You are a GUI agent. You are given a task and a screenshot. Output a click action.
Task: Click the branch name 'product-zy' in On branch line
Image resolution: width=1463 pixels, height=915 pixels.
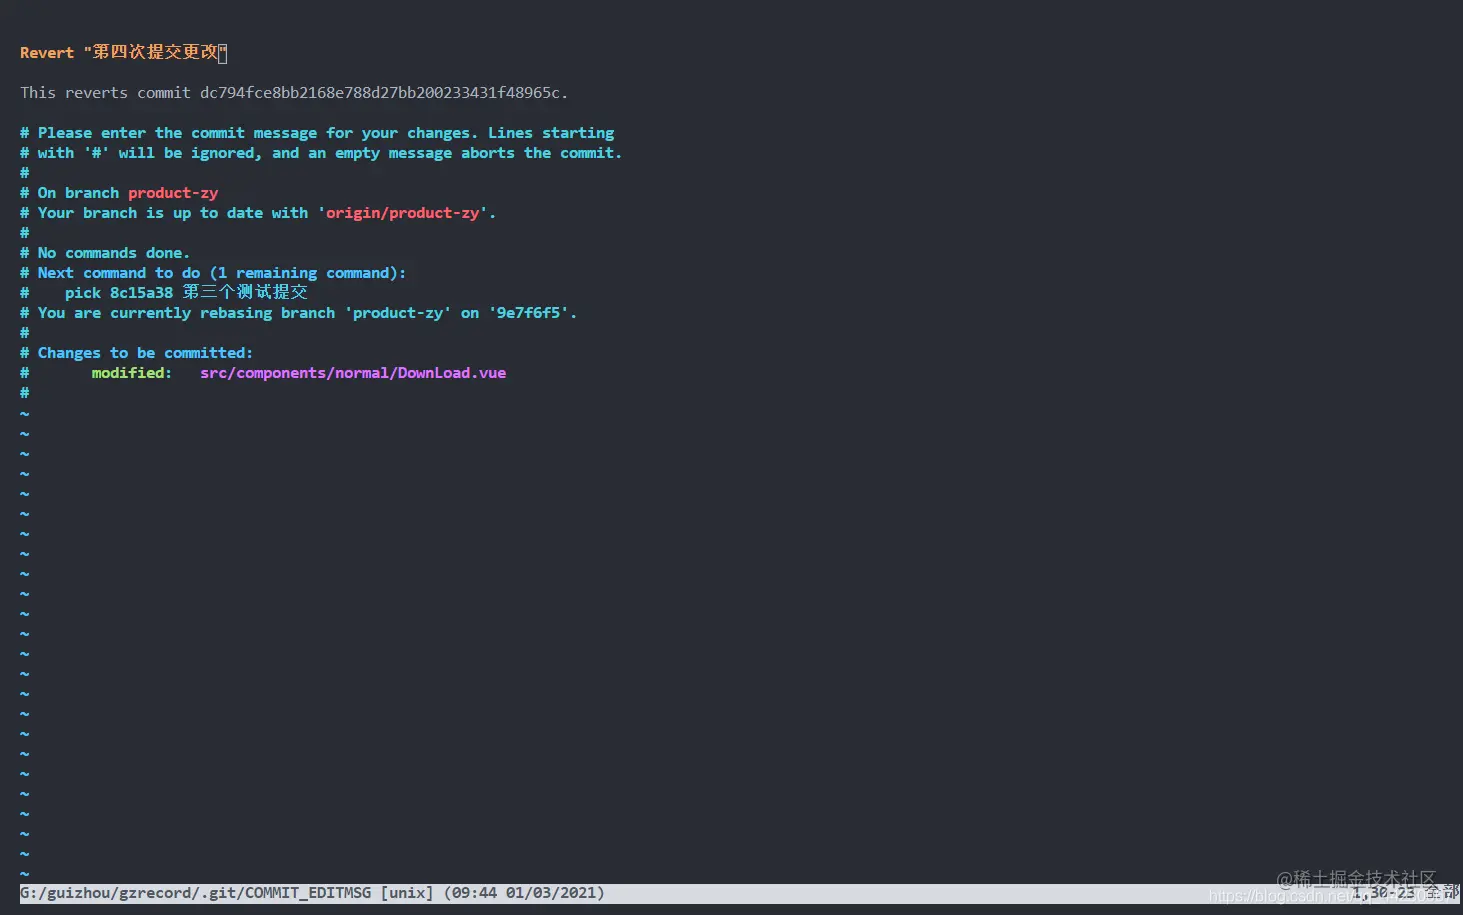(173, 193)
